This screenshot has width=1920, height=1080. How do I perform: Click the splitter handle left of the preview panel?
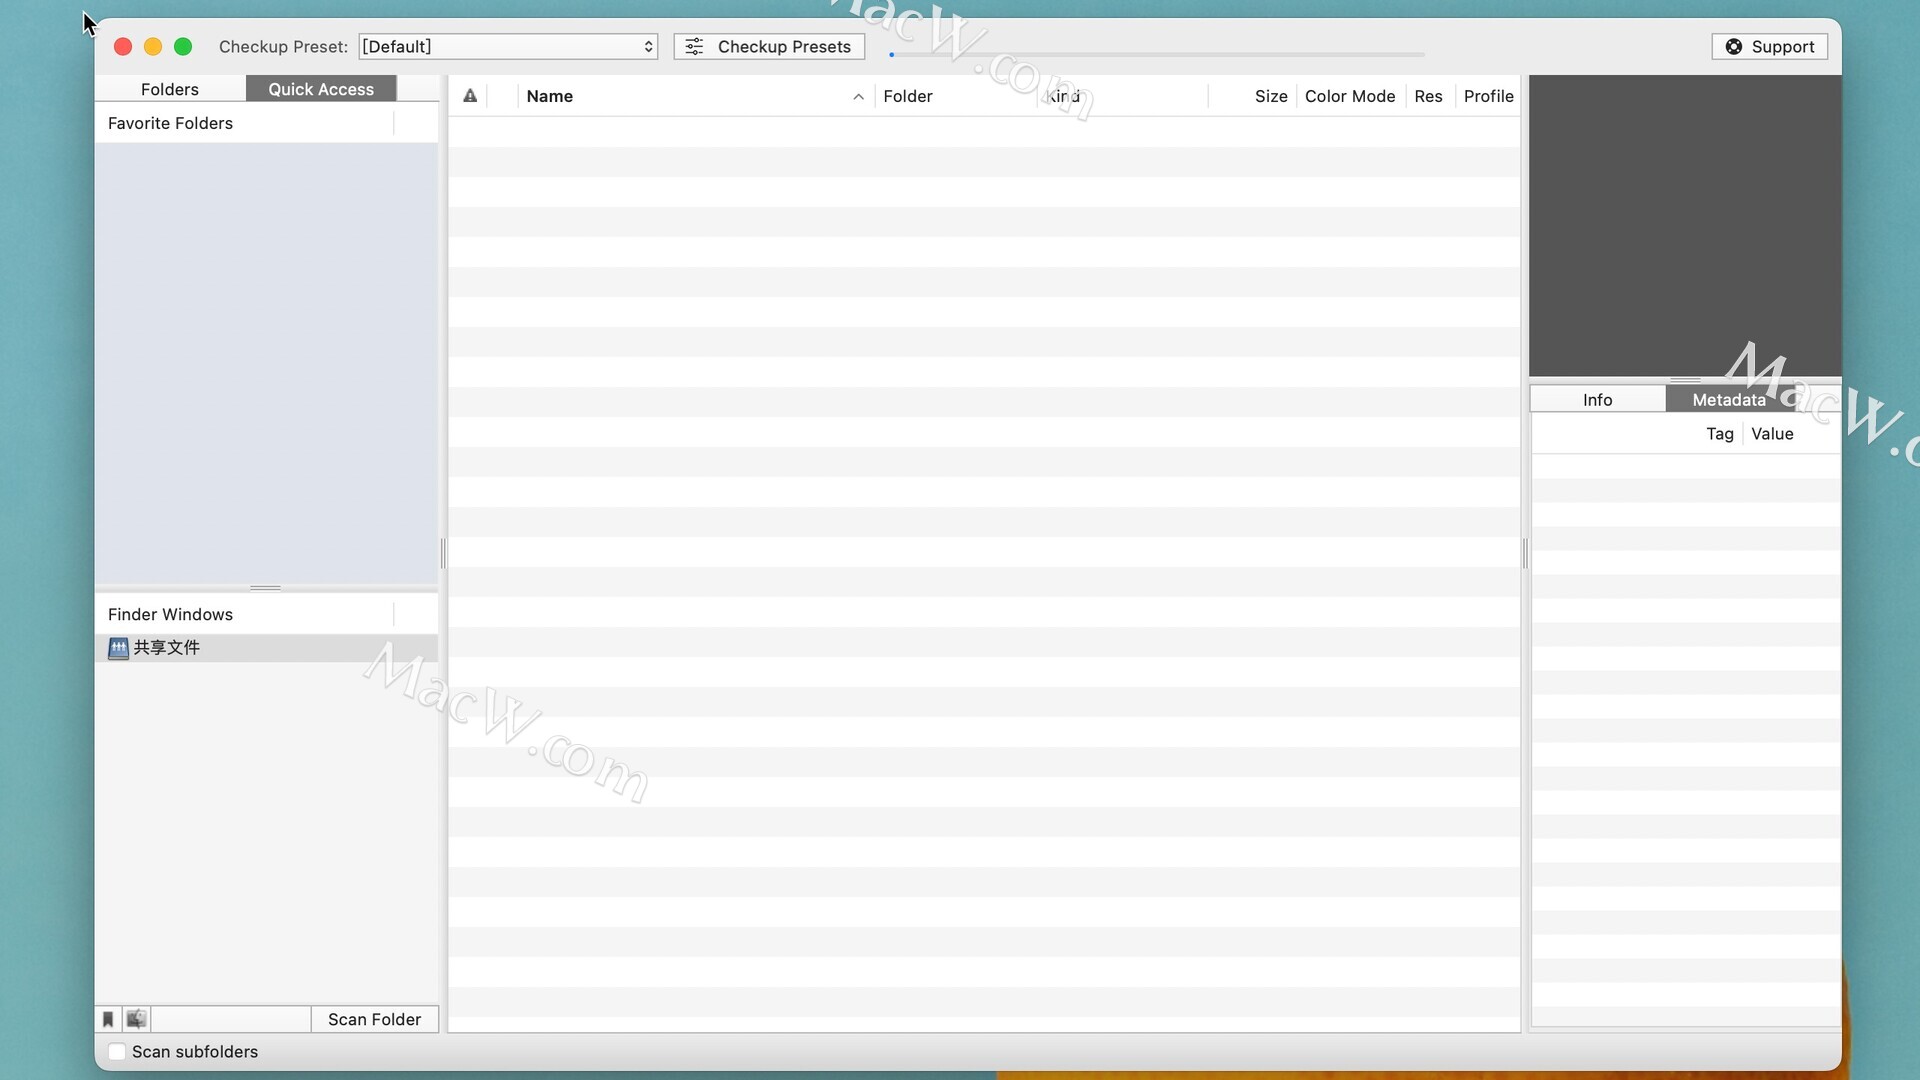click(1525, 553)
